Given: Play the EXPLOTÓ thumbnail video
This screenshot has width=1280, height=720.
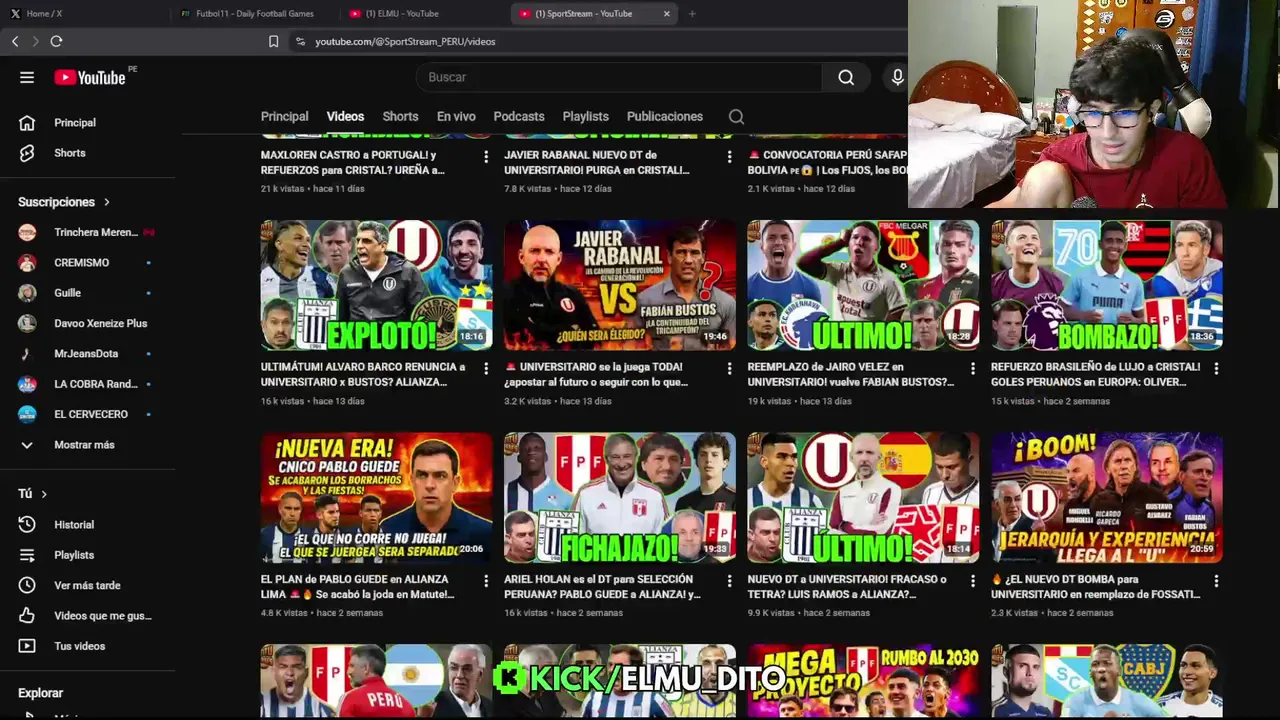Looking at the screenshot, I should (x=376, y=285).
